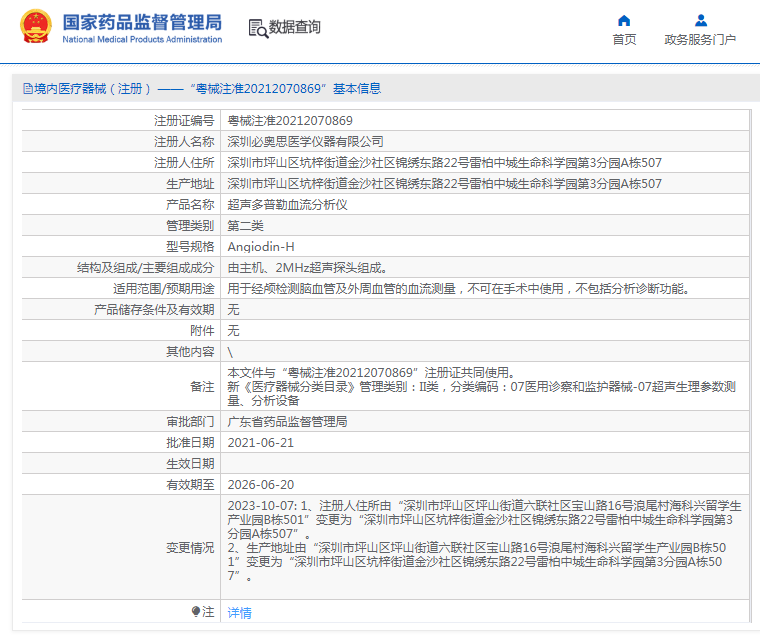Click management class value 第二类
This screenshot has width=760, height=636.
[245, 226]
